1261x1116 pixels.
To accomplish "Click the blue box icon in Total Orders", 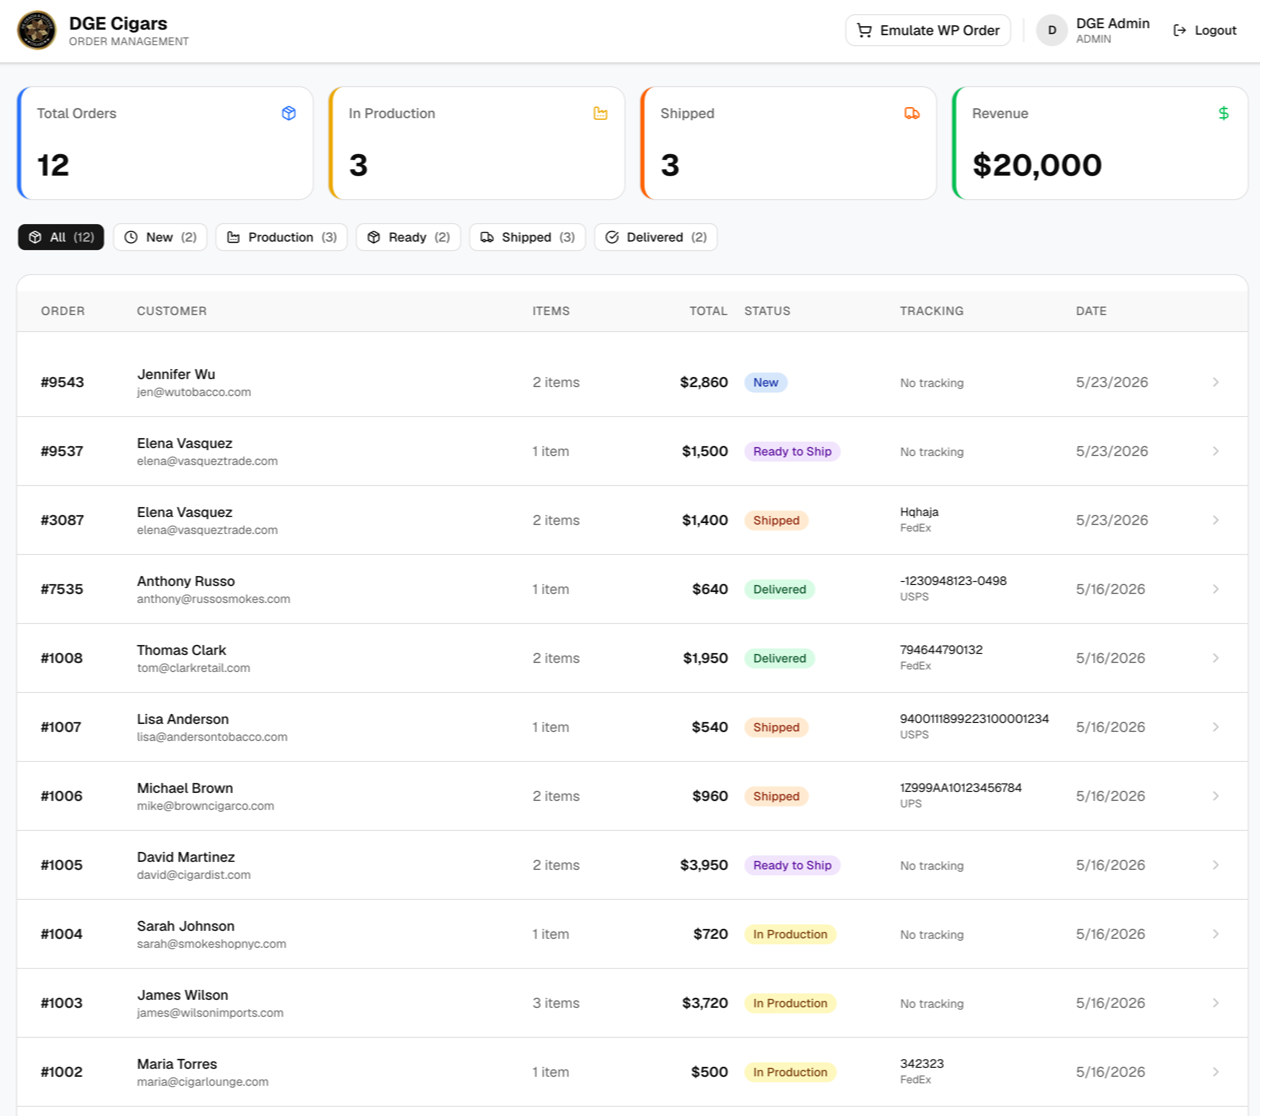I will pyautogui.click(x=289, y=113).
